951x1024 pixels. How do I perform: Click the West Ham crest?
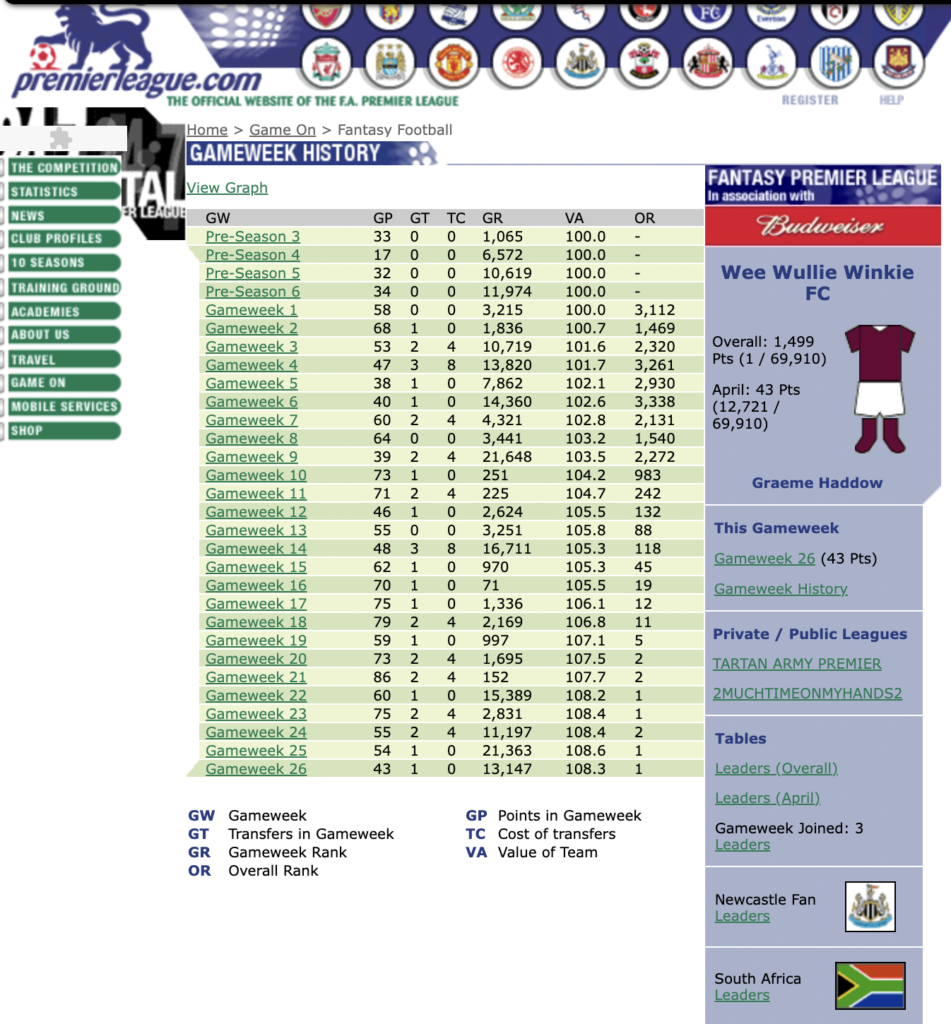(x=897, y=62)
